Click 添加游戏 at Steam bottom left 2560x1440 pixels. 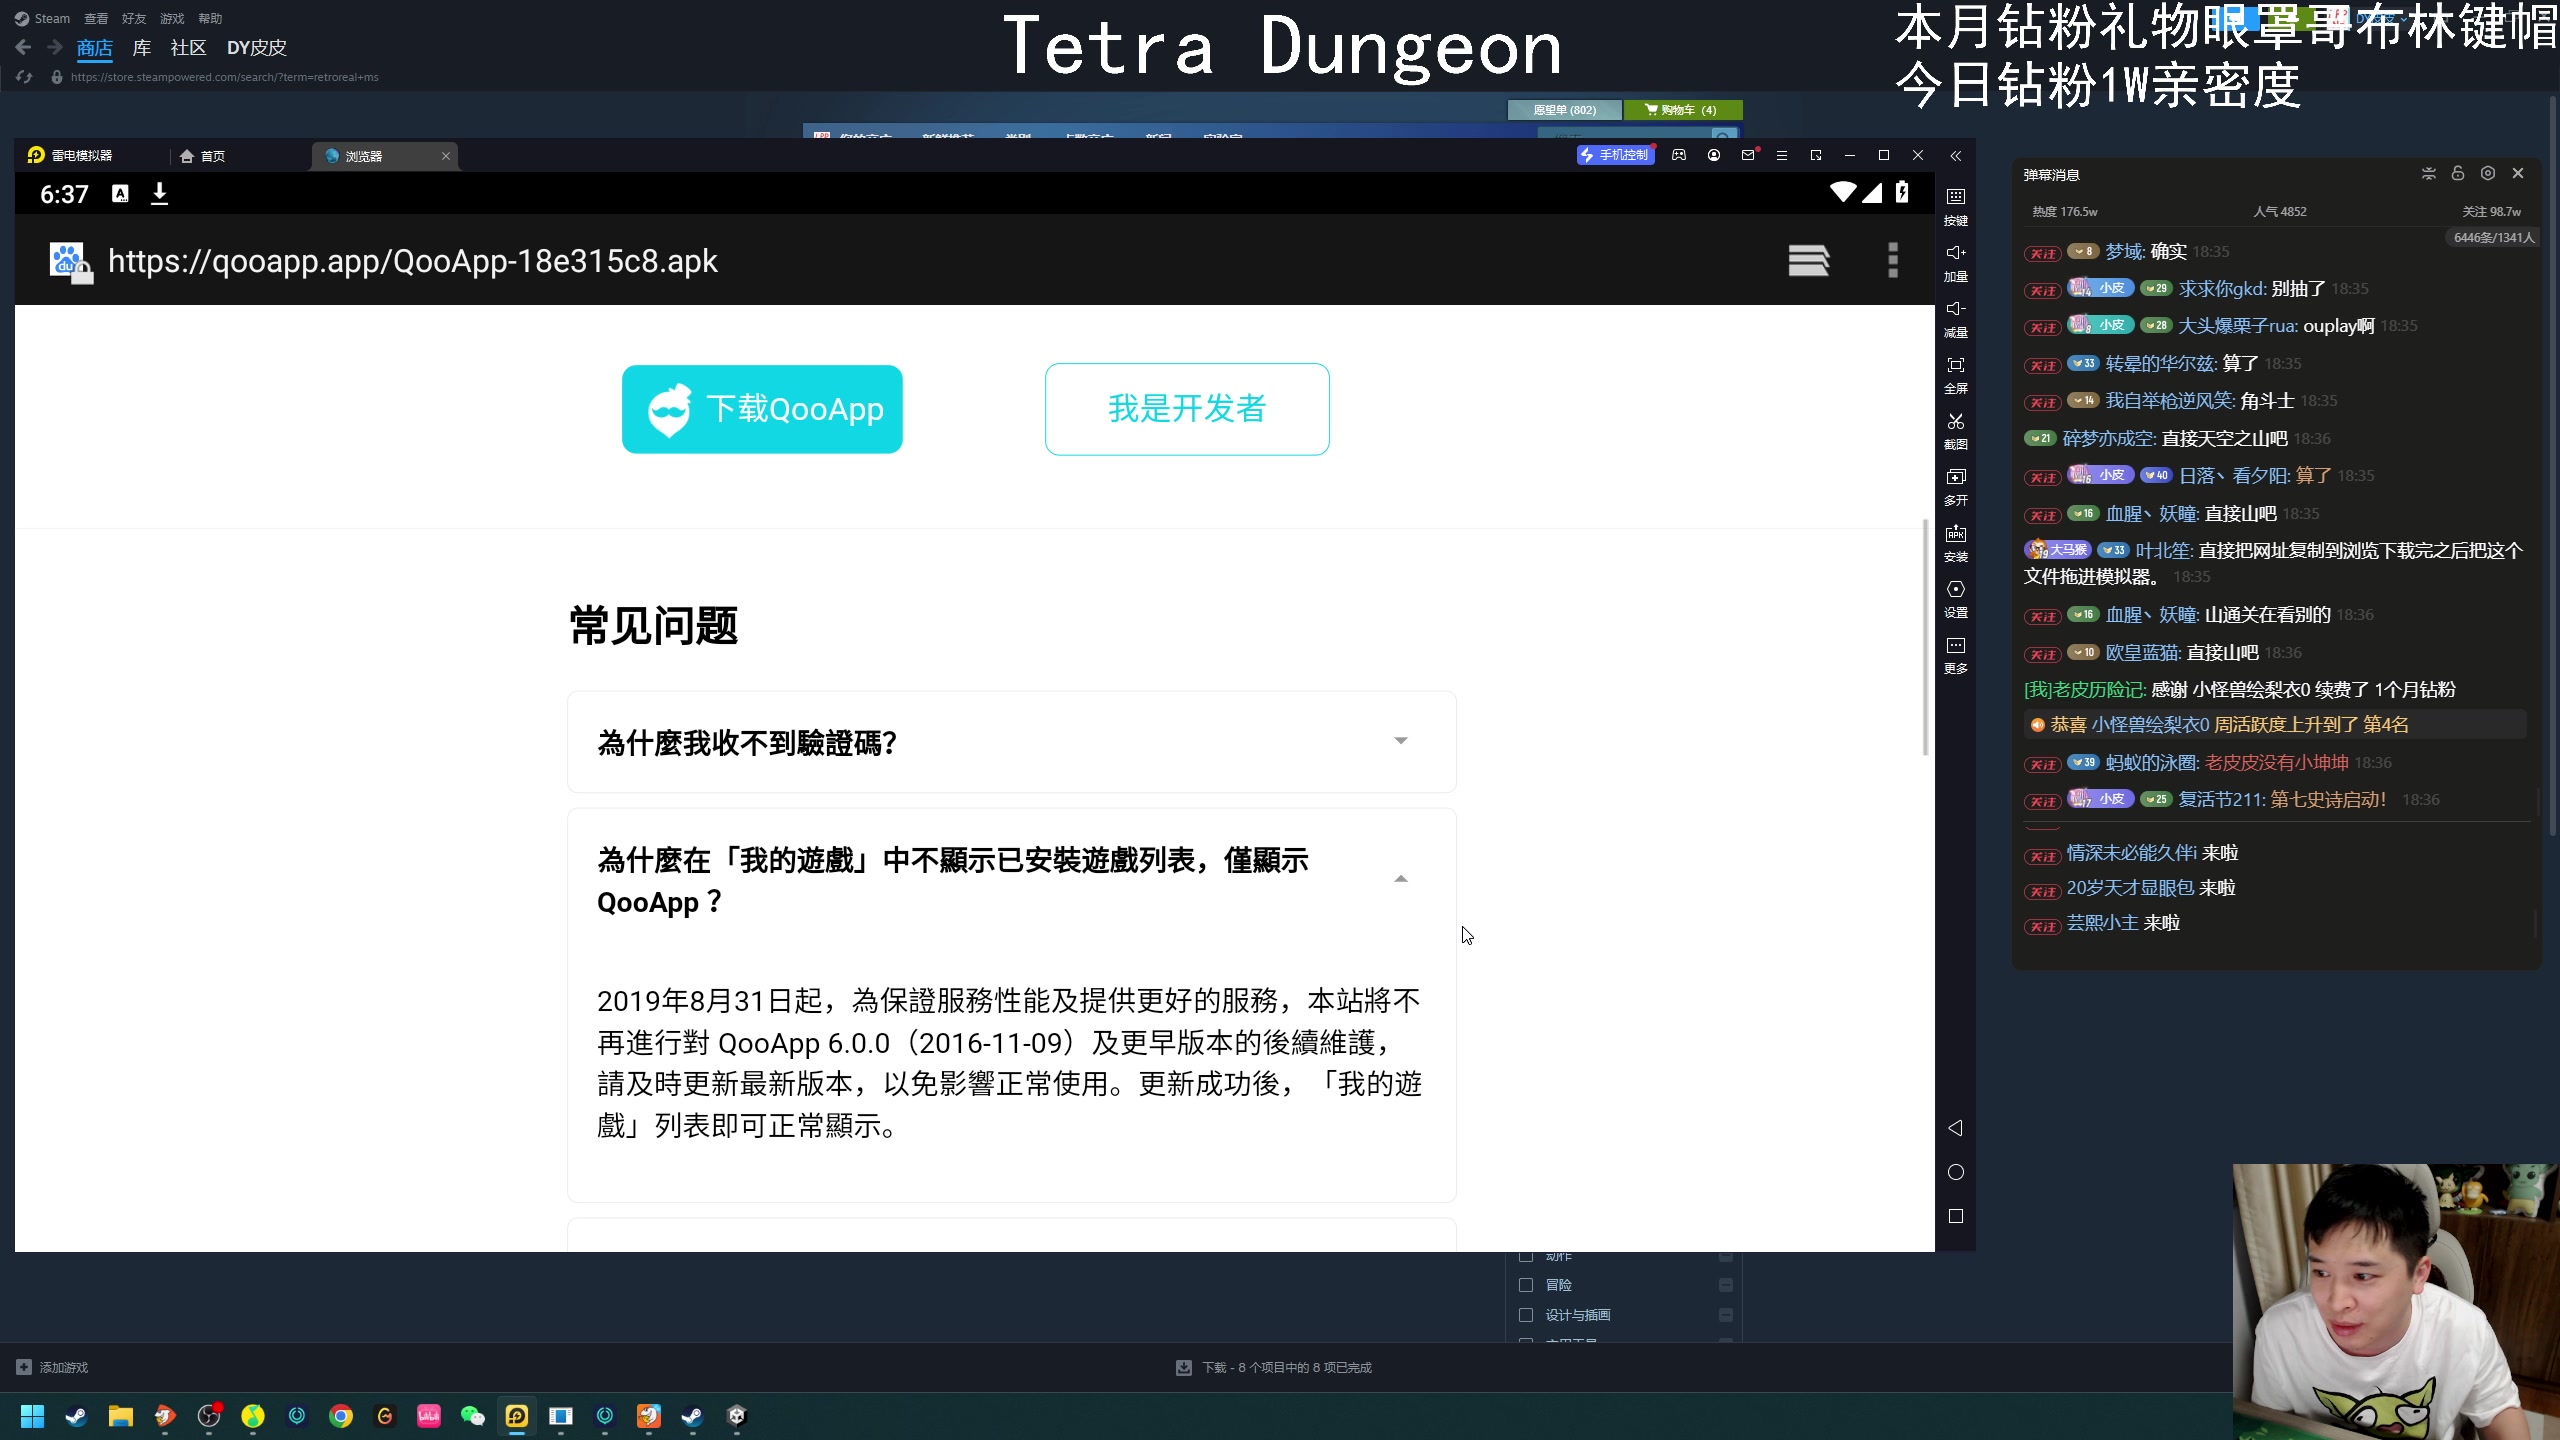click(52, 1367)
